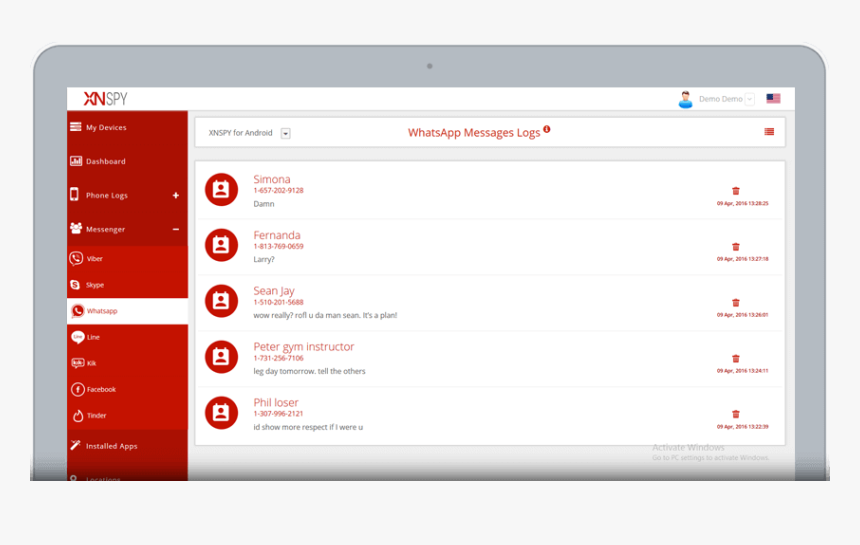Click the WhatsApp Messages Logs heading
Screen dimensions: 860x545
tap(474, 133)
